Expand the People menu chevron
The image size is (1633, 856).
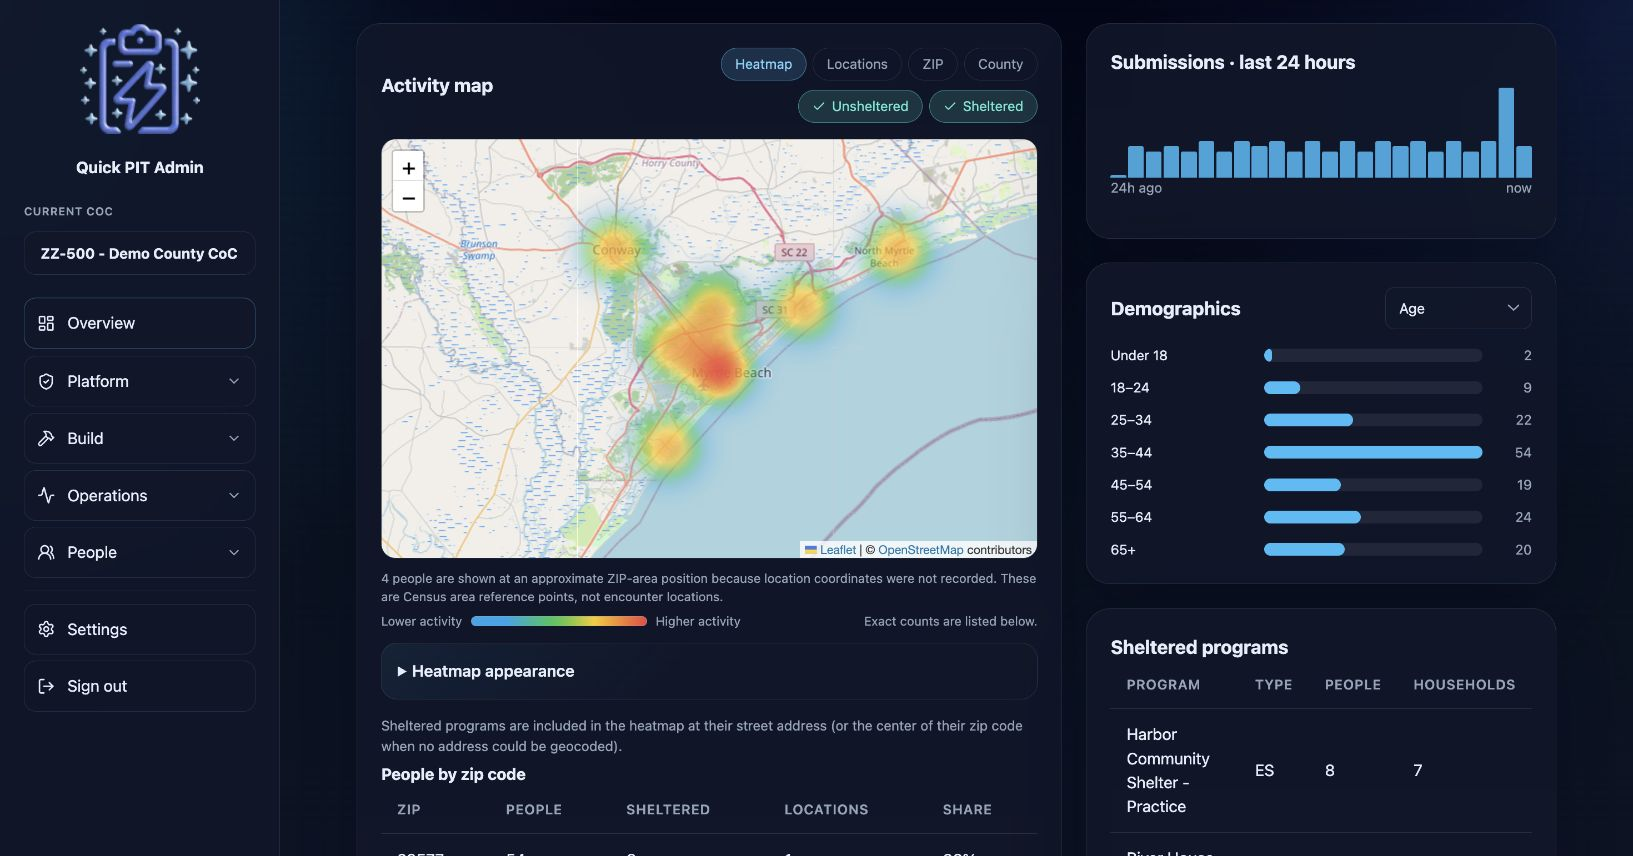tap(234, 552)
